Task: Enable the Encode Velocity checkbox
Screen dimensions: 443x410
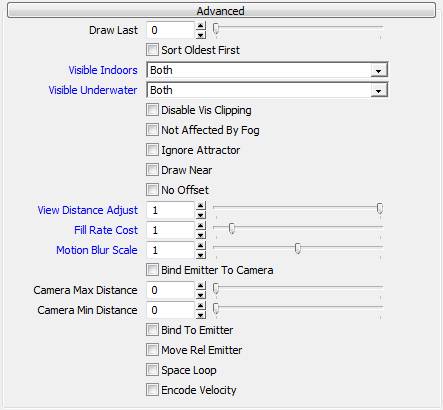Action: click(x=152, y=390)
